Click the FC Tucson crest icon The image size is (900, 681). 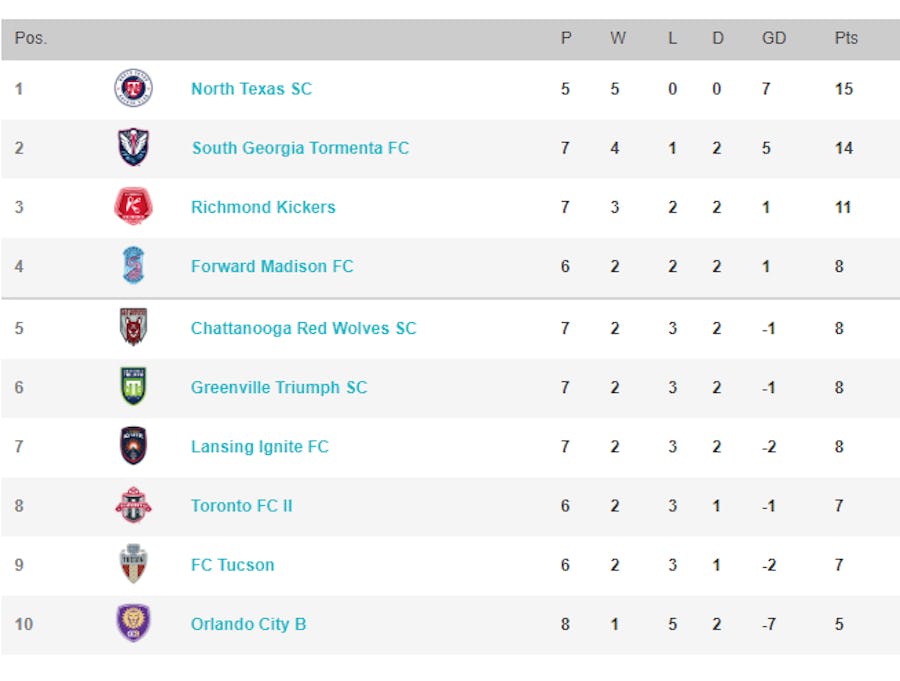coord(133,564)
